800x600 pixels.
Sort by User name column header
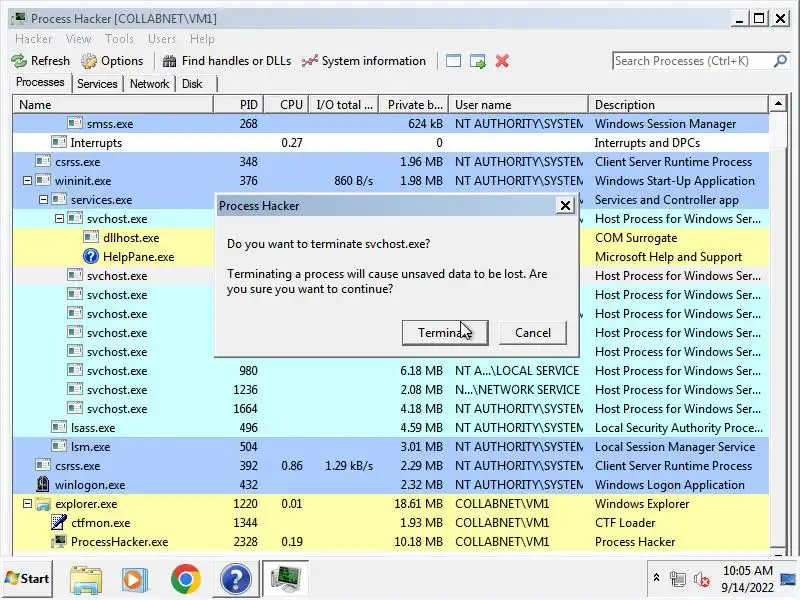coord(519,105)
